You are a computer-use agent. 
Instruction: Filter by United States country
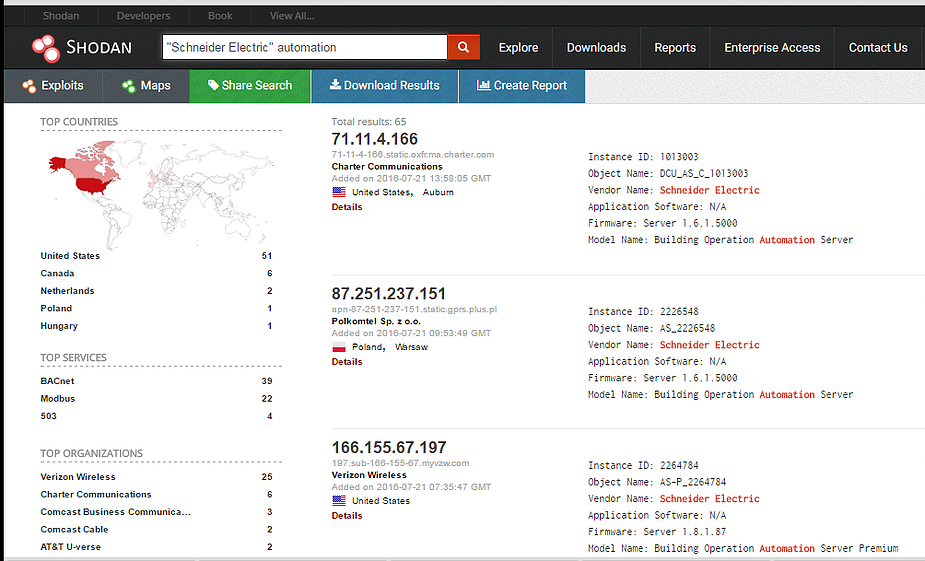point(70,256)
